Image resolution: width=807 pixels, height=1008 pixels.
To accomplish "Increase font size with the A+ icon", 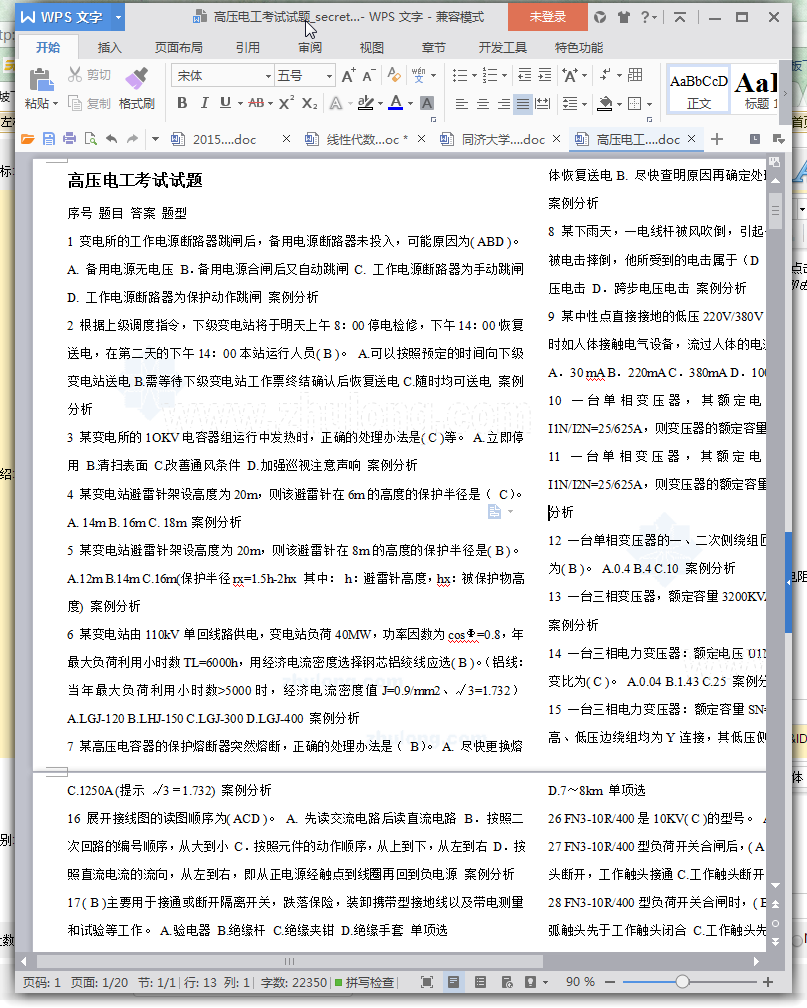I will coord(348,76).
